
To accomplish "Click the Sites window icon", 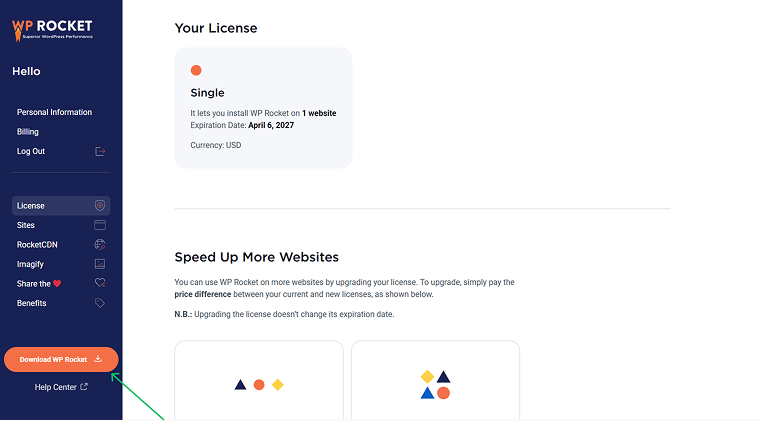I will pyautogui.click(x=100, y=225).
